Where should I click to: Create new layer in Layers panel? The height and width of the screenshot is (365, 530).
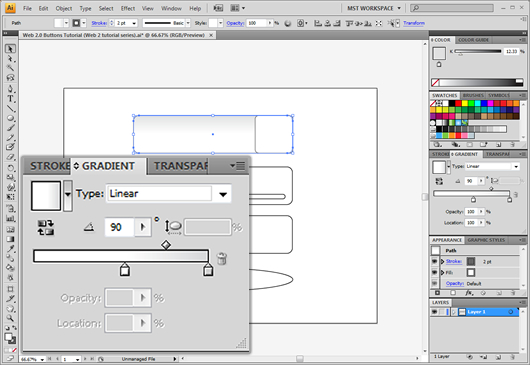tap(499, 357)
